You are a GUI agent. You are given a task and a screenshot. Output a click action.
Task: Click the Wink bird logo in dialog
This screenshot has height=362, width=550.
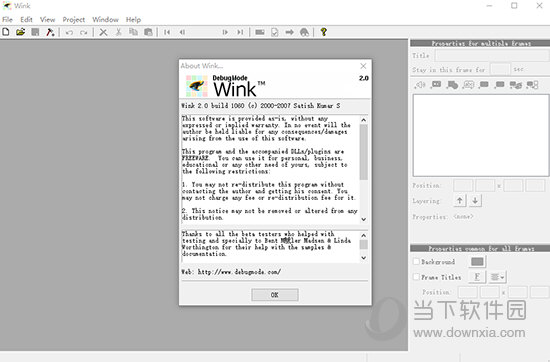click(x=197, y=86)
